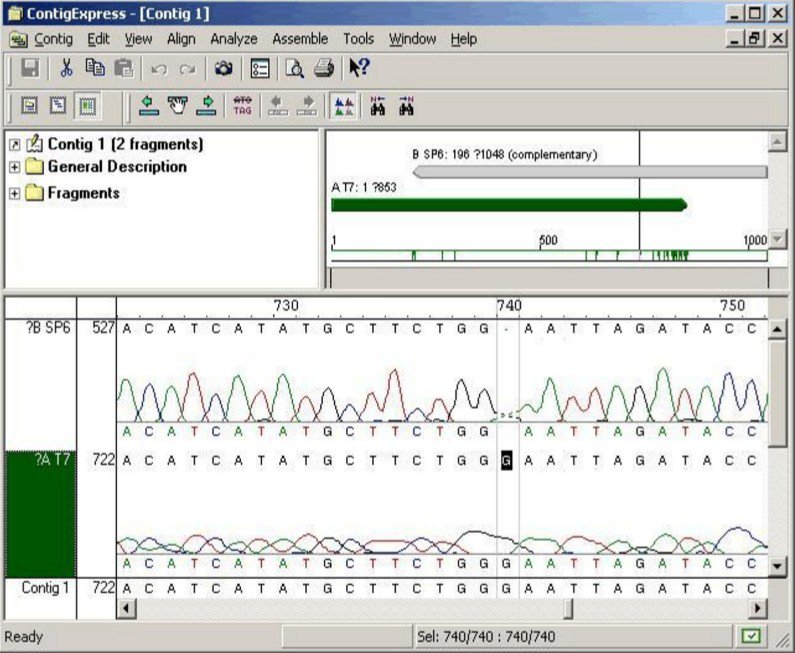Click the green checkmark status bar icon

[750, 636]
